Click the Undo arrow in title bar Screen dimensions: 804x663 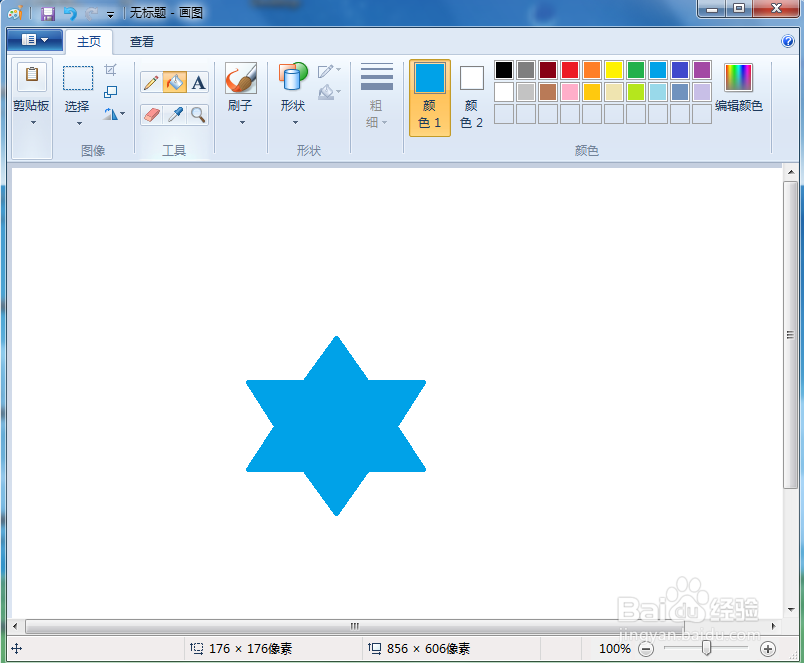pos(70,13)
